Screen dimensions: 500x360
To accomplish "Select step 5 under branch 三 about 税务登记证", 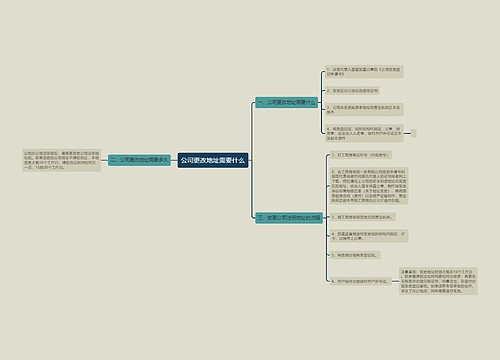I will pyautogui.click(x=355, y=255).
